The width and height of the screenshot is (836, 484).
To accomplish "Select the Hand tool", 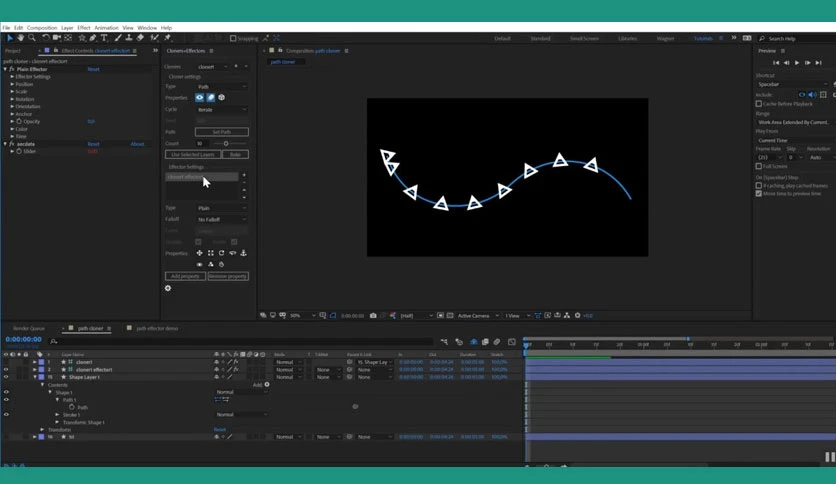I will pos(20,38).
